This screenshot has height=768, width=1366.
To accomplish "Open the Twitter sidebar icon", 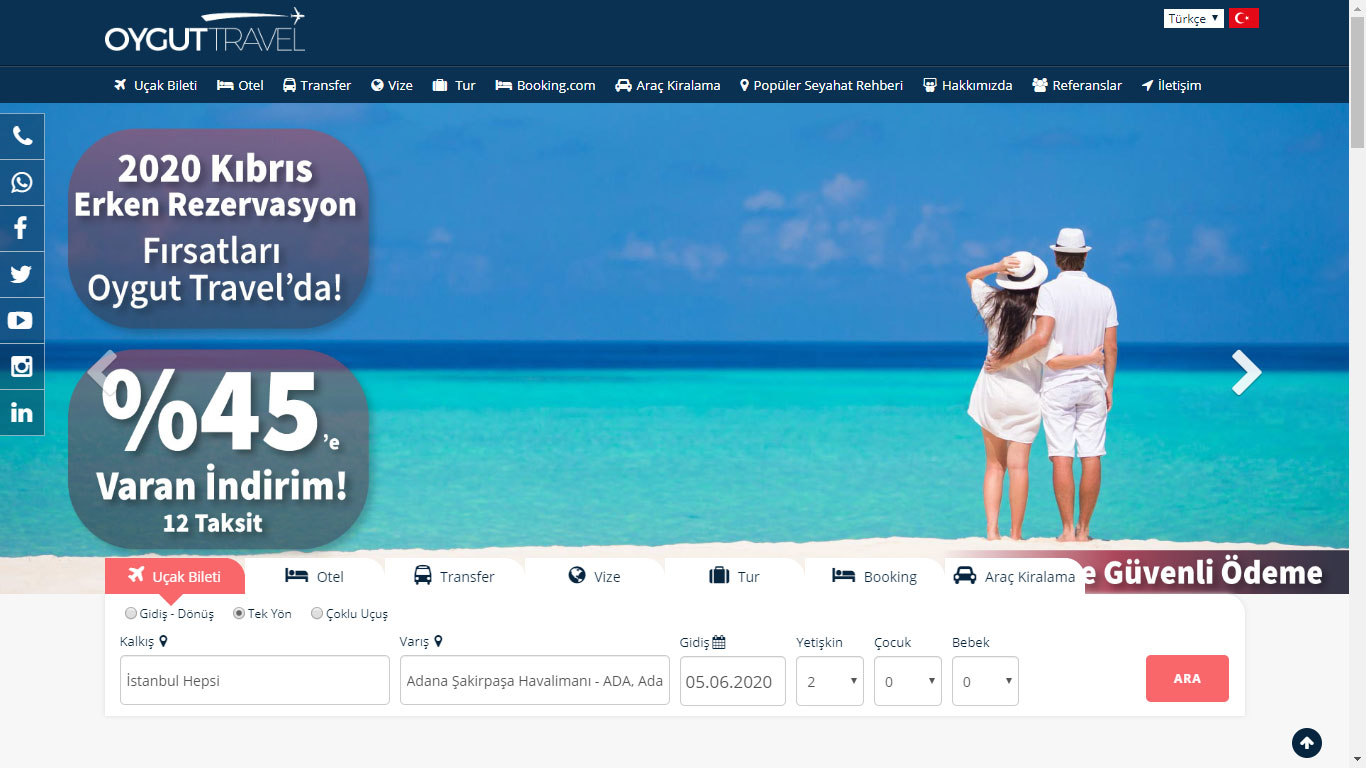I will [22, 275].
